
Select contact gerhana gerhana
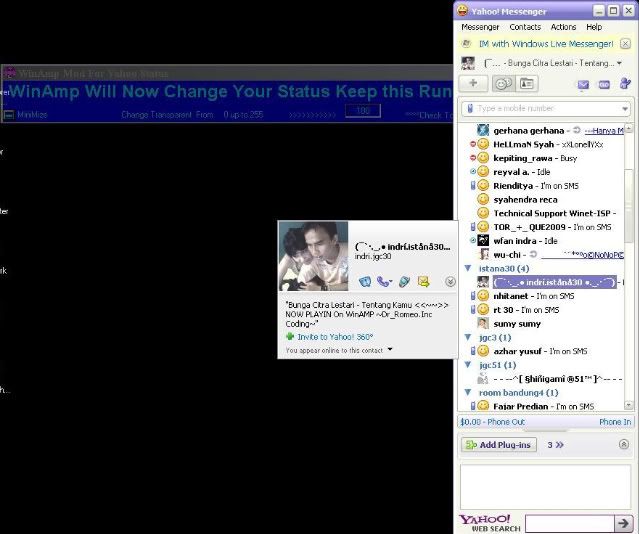528,130
